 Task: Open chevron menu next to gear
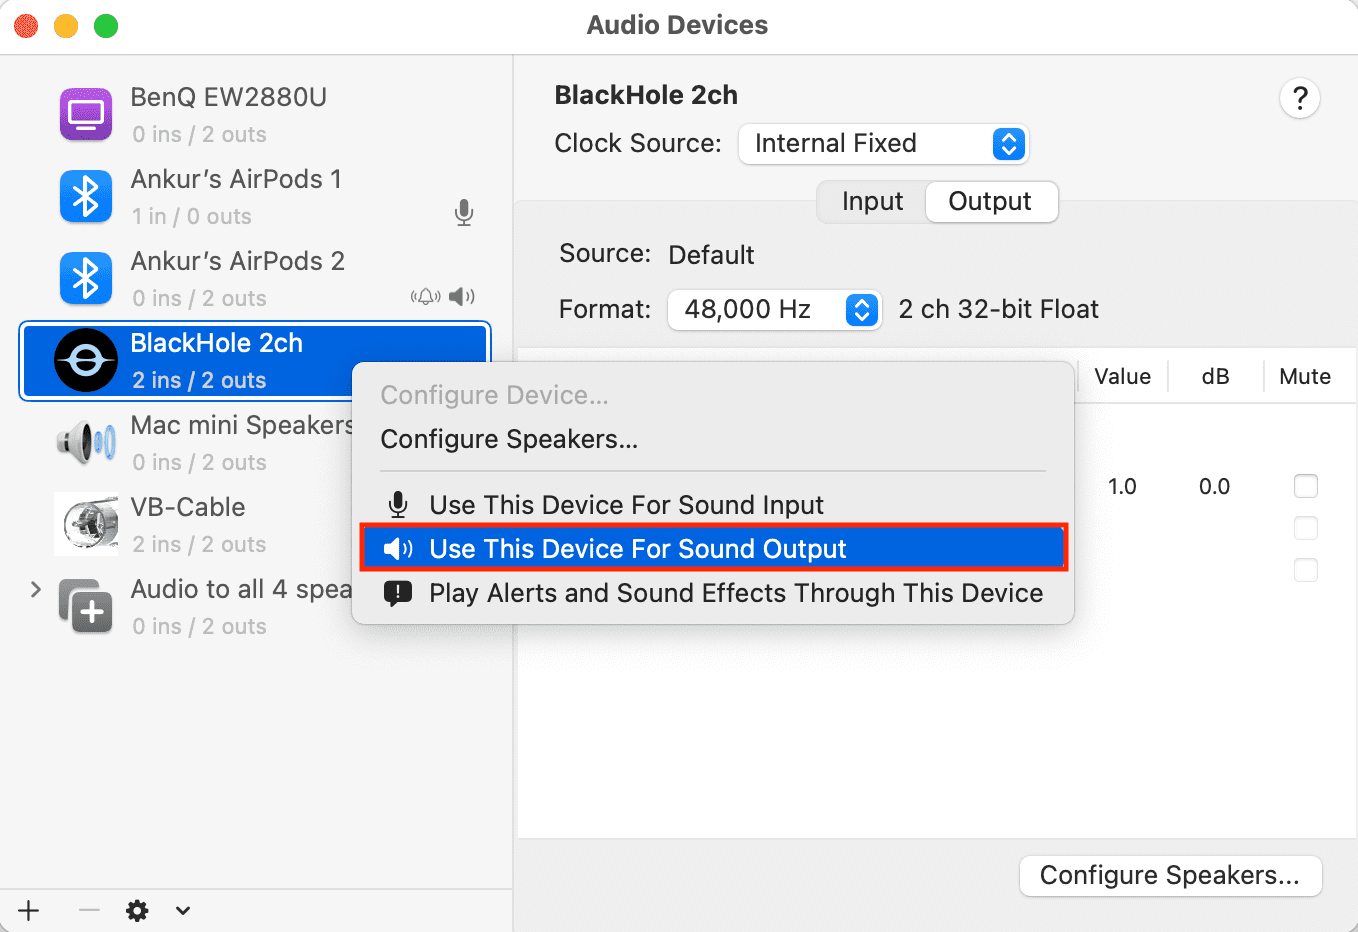[x=183, y=910]
